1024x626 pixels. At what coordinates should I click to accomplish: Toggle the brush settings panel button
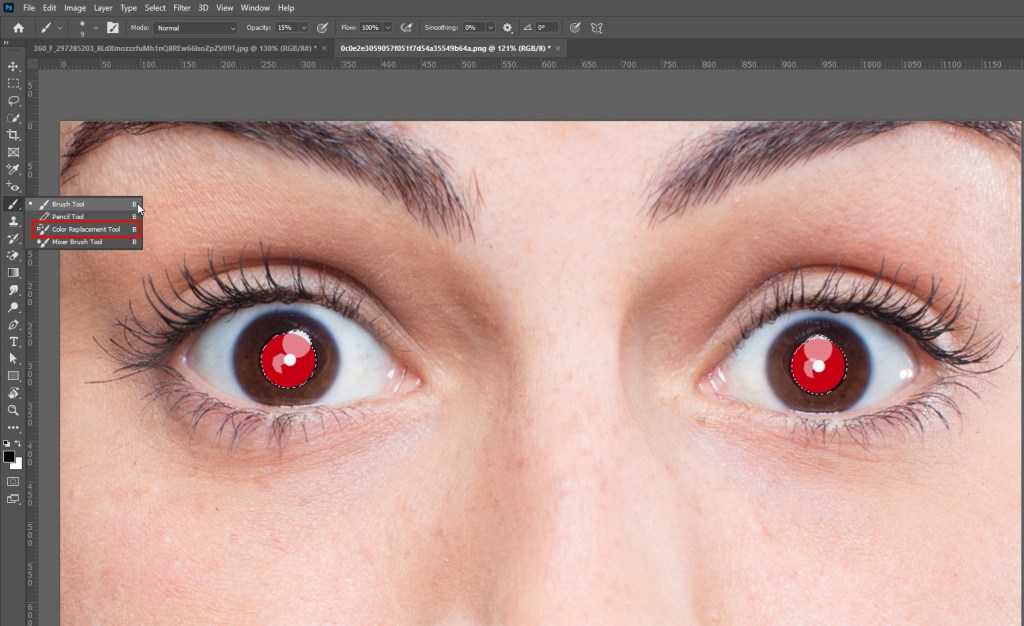113,28
